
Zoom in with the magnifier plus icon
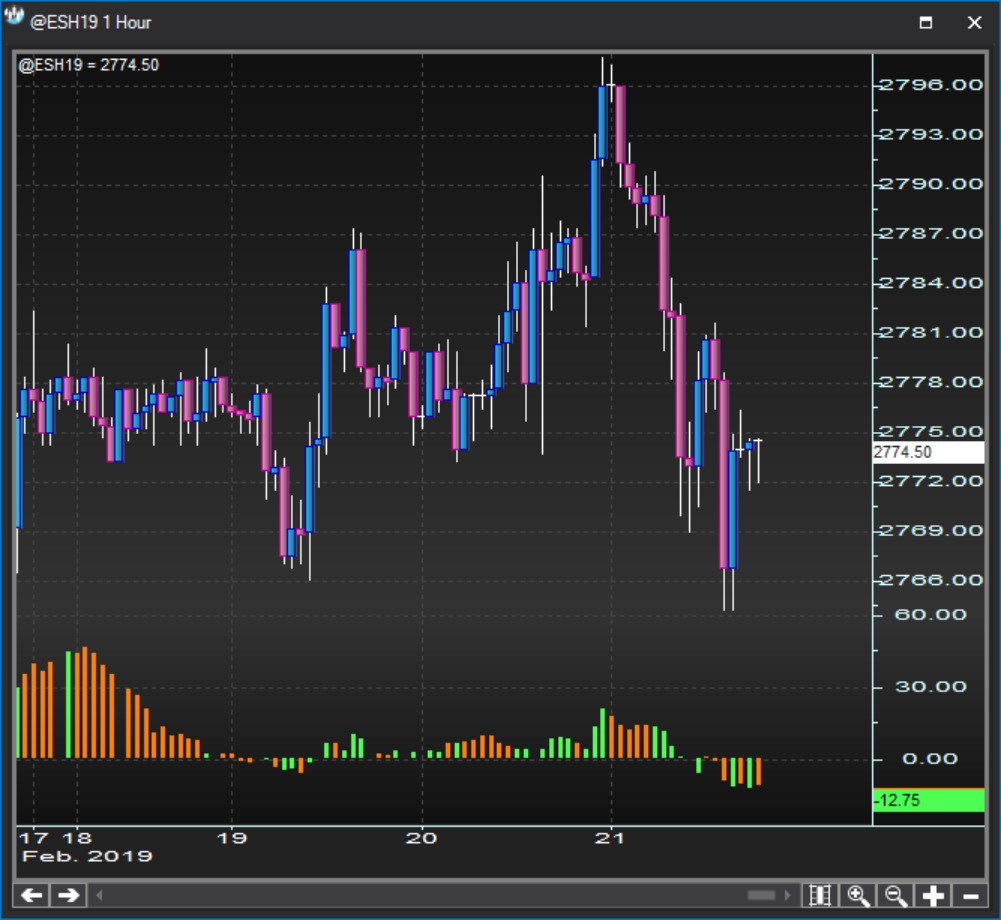click(x=857, y=895)
